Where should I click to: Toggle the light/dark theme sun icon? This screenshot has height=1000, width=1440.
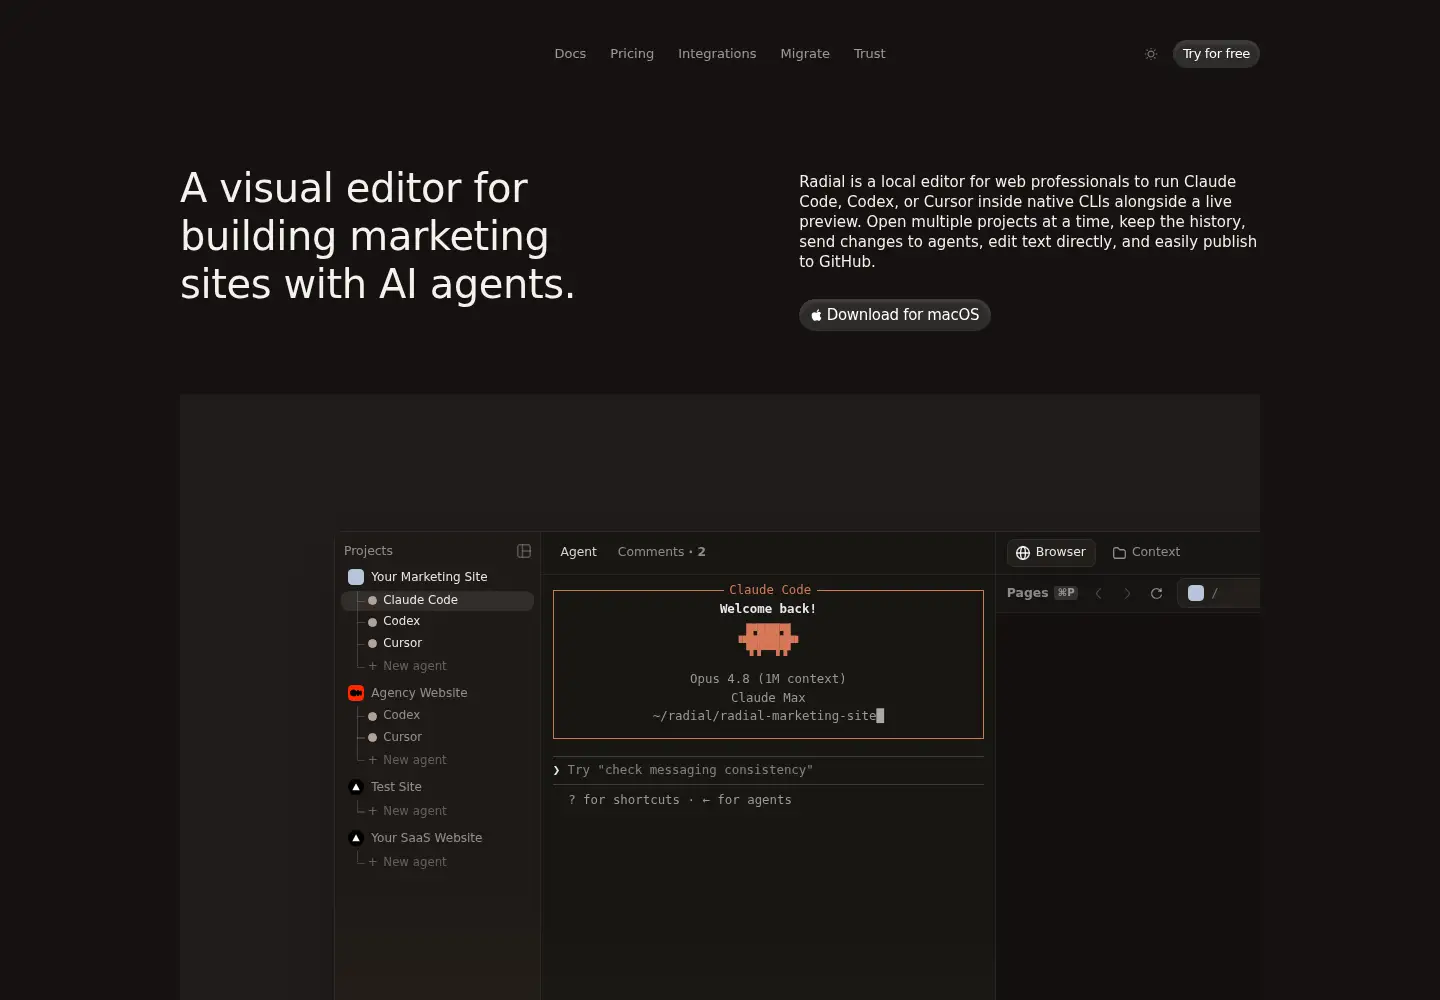click(x=1151, y=54)
